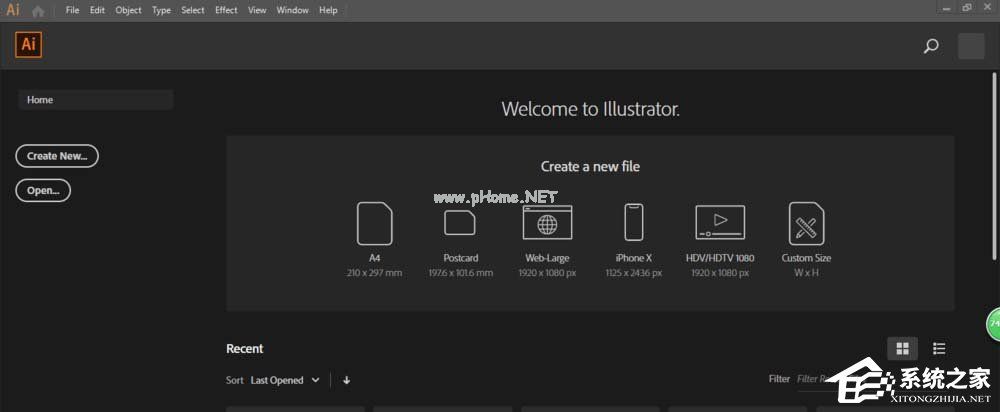
Task: Click the 'Recent' heading
Action: click(x=244, y=349)
